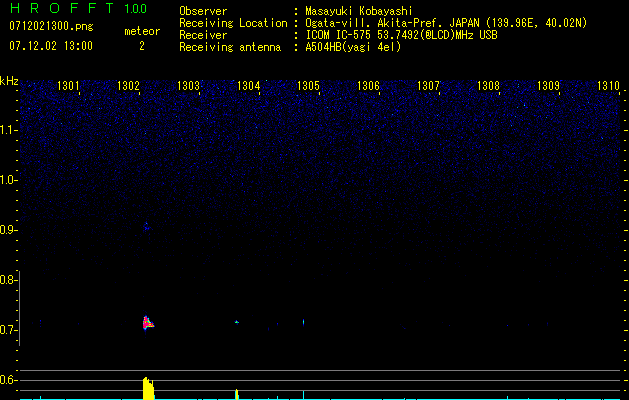The width and height of the screenshot is (629, 400).
Task: Click the tall yellow signal bar at 1302
Action: pos(148,388)
